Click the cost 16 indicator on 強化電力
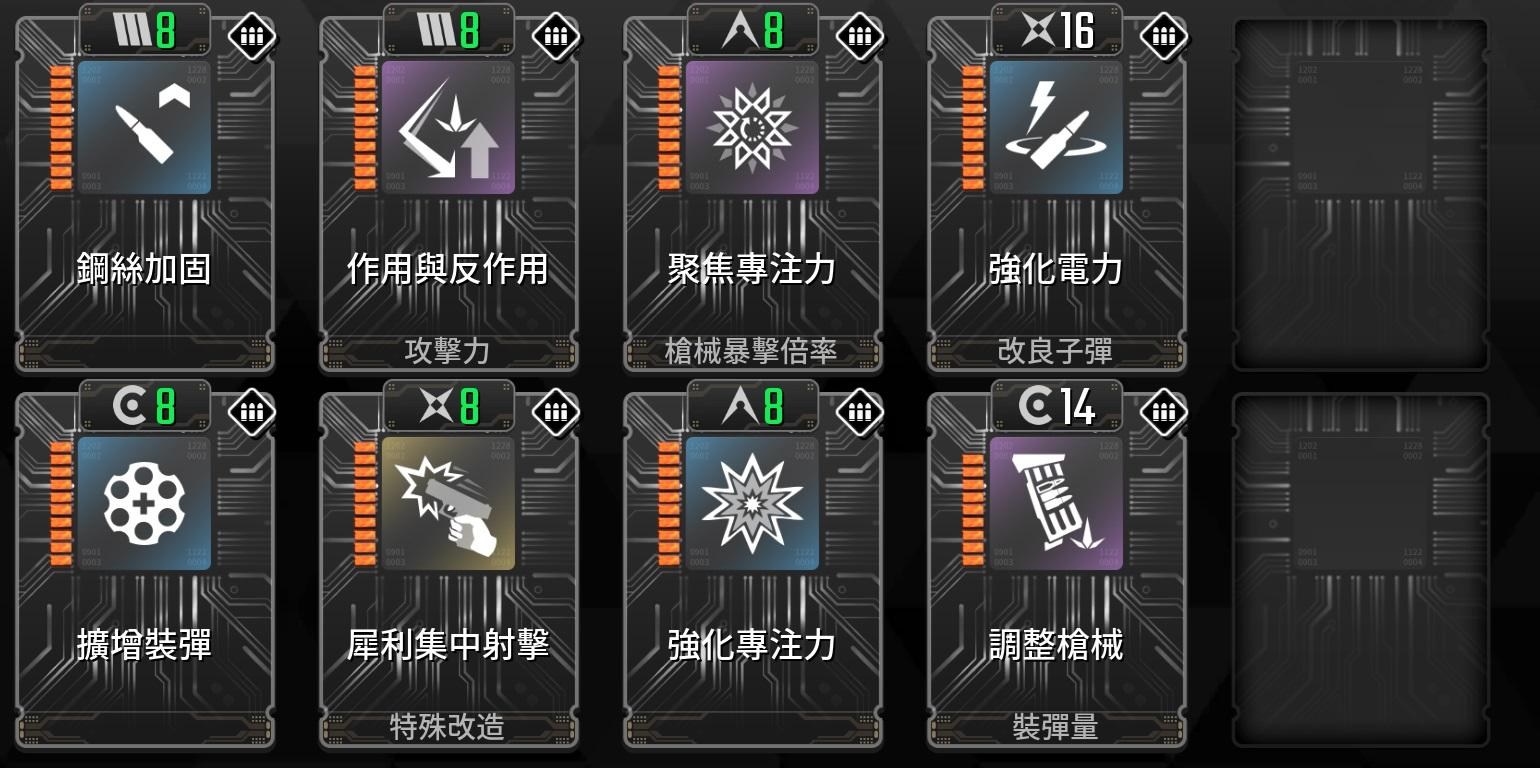This screenshot has width=1540, height=768. coord(1057,31)
